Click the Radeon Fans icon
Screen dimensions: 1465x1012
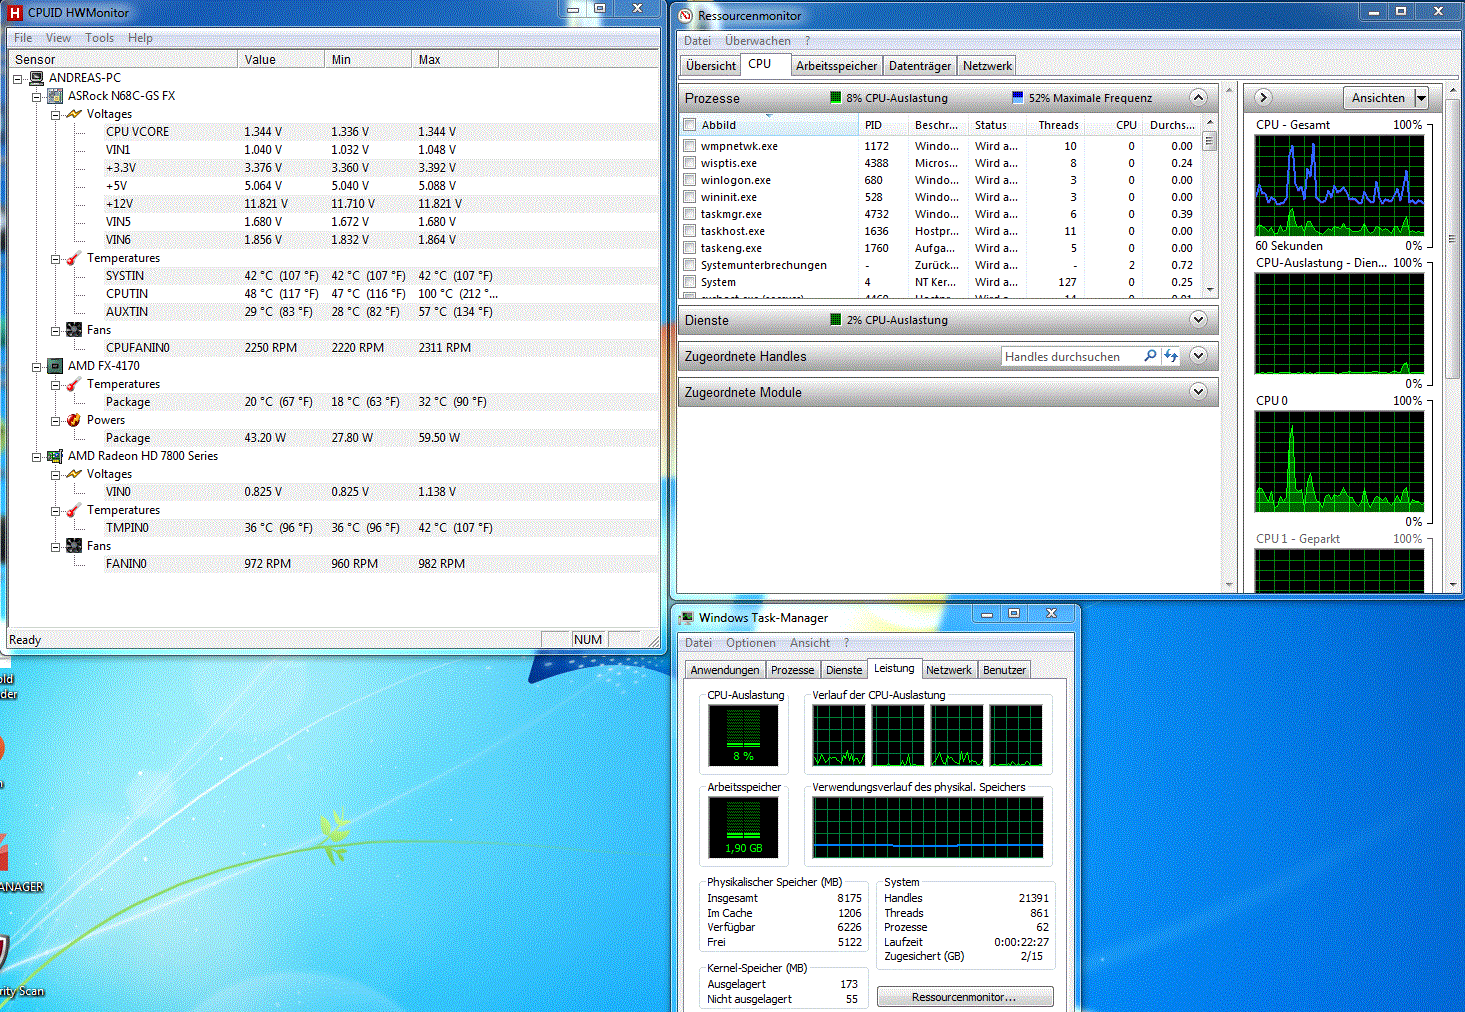[74, 546]
